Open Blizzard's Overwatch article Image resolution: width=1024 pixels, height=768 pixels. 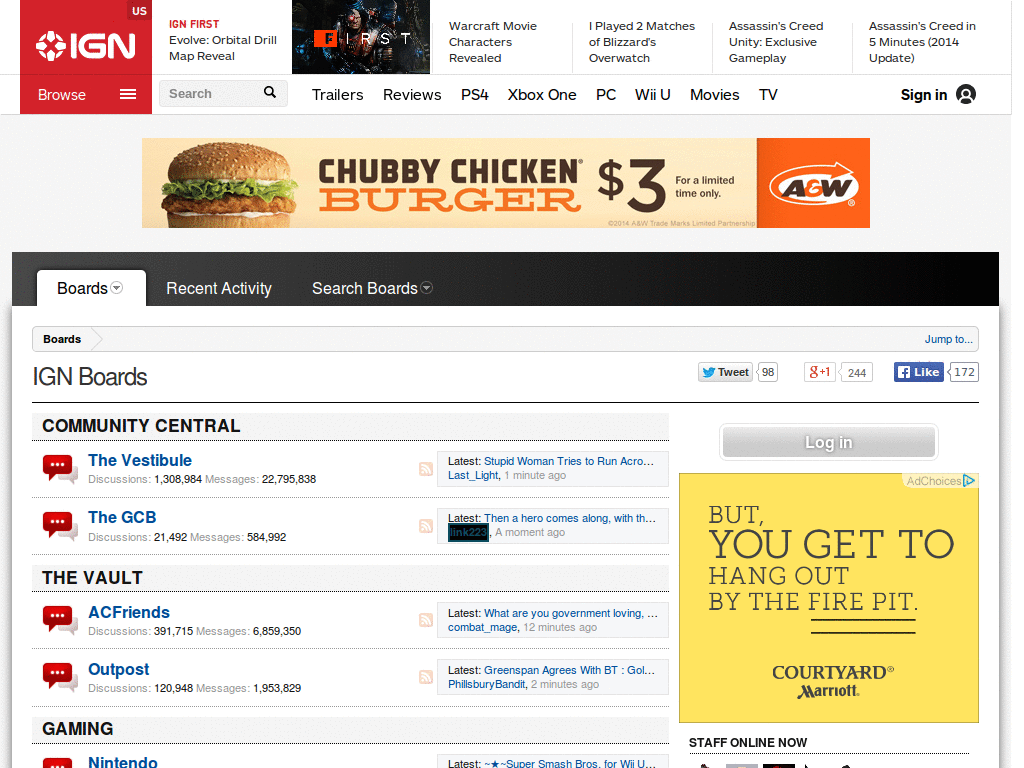641,42
